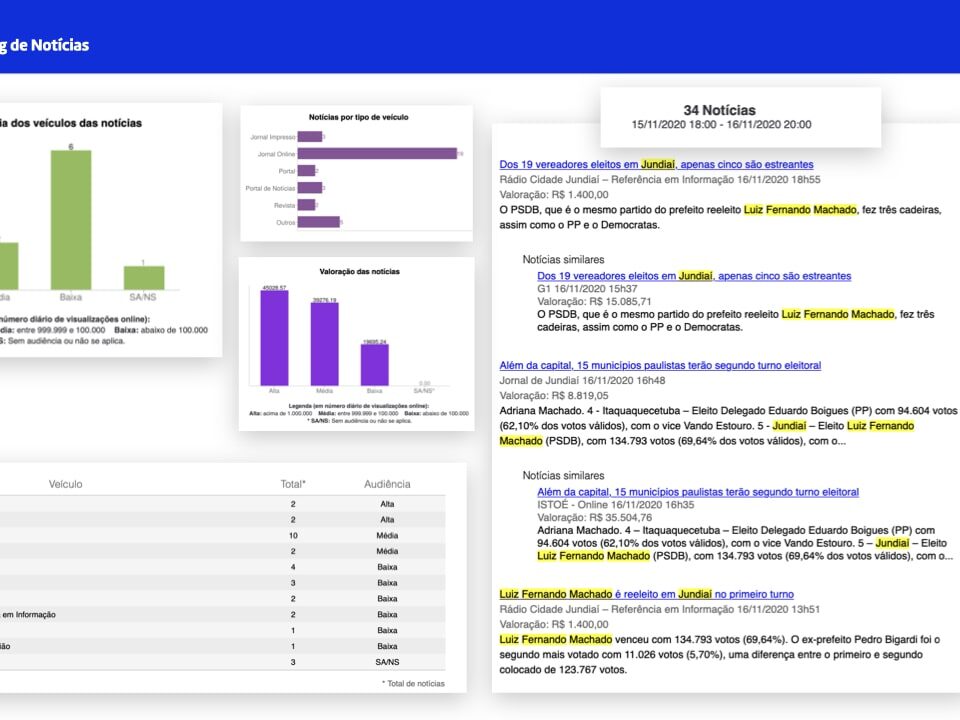
Task: Click the purple 'Alta' bar in Valoração chart
Action: click(x=274, y=335)
